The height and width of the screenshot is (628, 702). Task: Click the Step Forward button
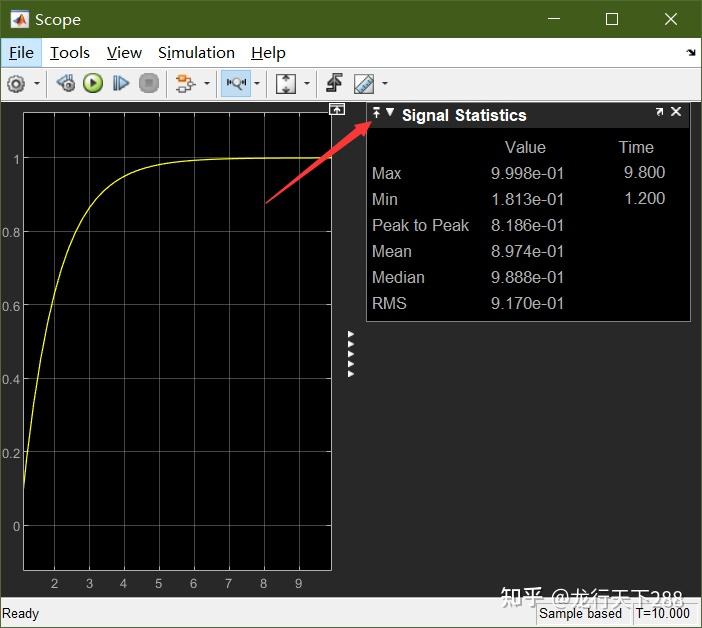(x=121, y=84)
